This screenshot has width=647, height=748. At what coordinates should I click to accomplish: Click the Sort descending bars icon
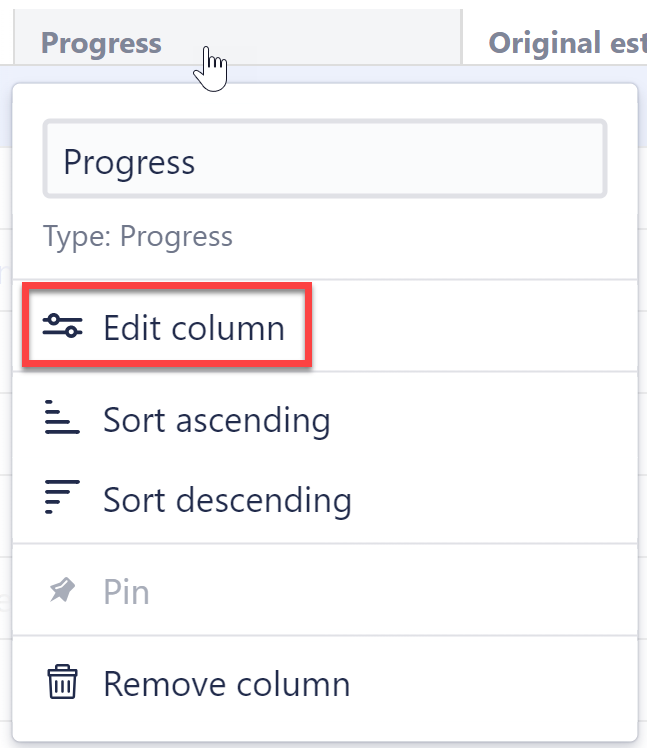(62, 498)
